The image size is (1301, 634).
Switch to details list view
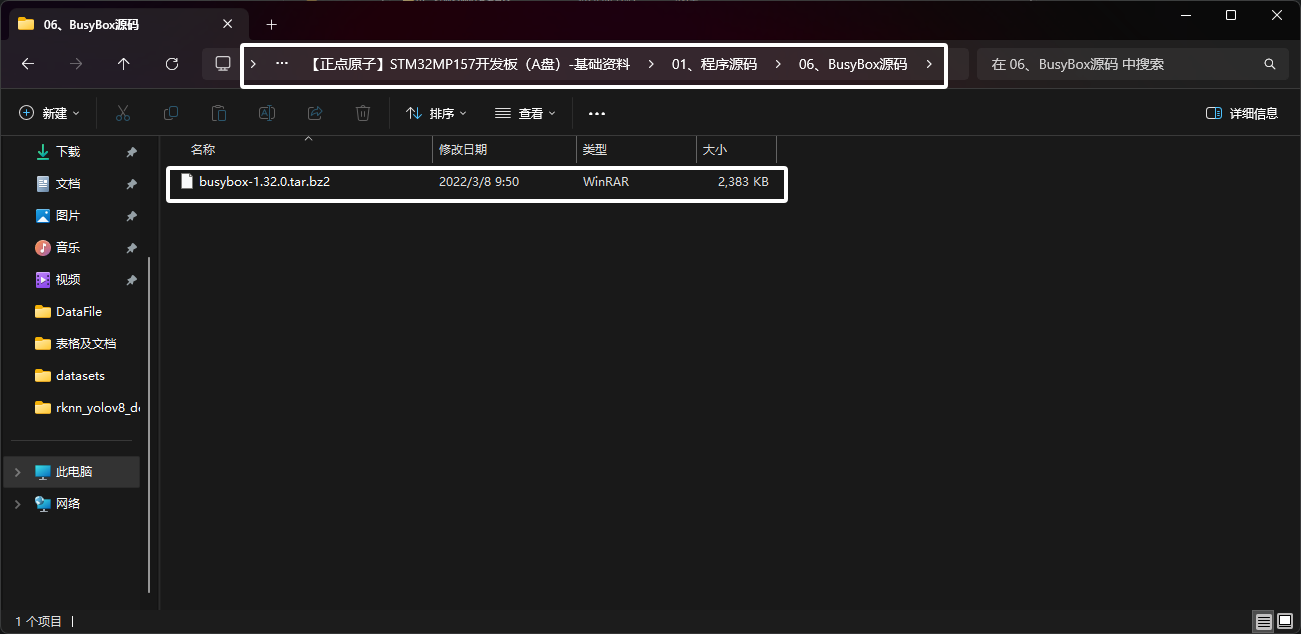(x=1264, y=622)
